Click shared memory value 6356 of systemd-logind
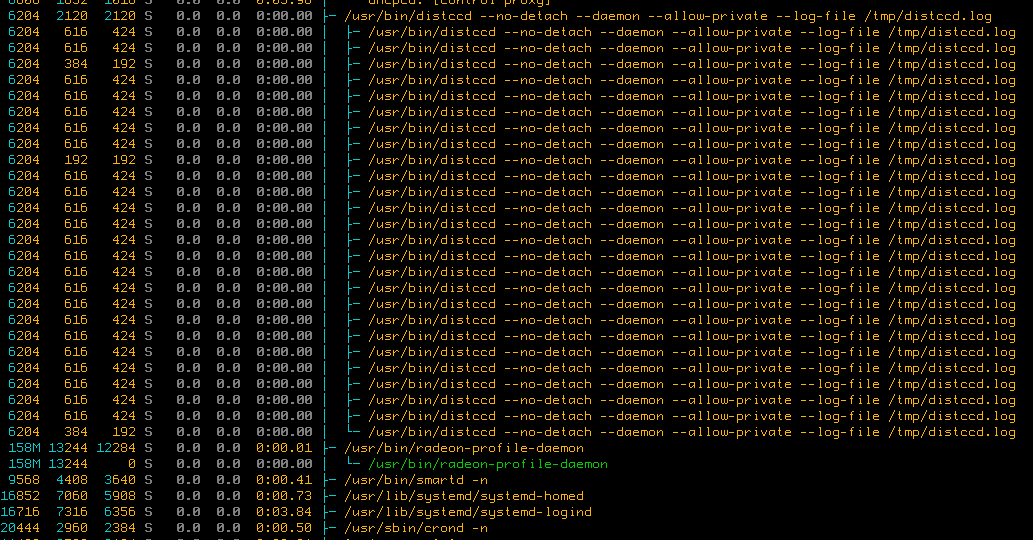1033x540 pixels. click(x=120, y=512)
